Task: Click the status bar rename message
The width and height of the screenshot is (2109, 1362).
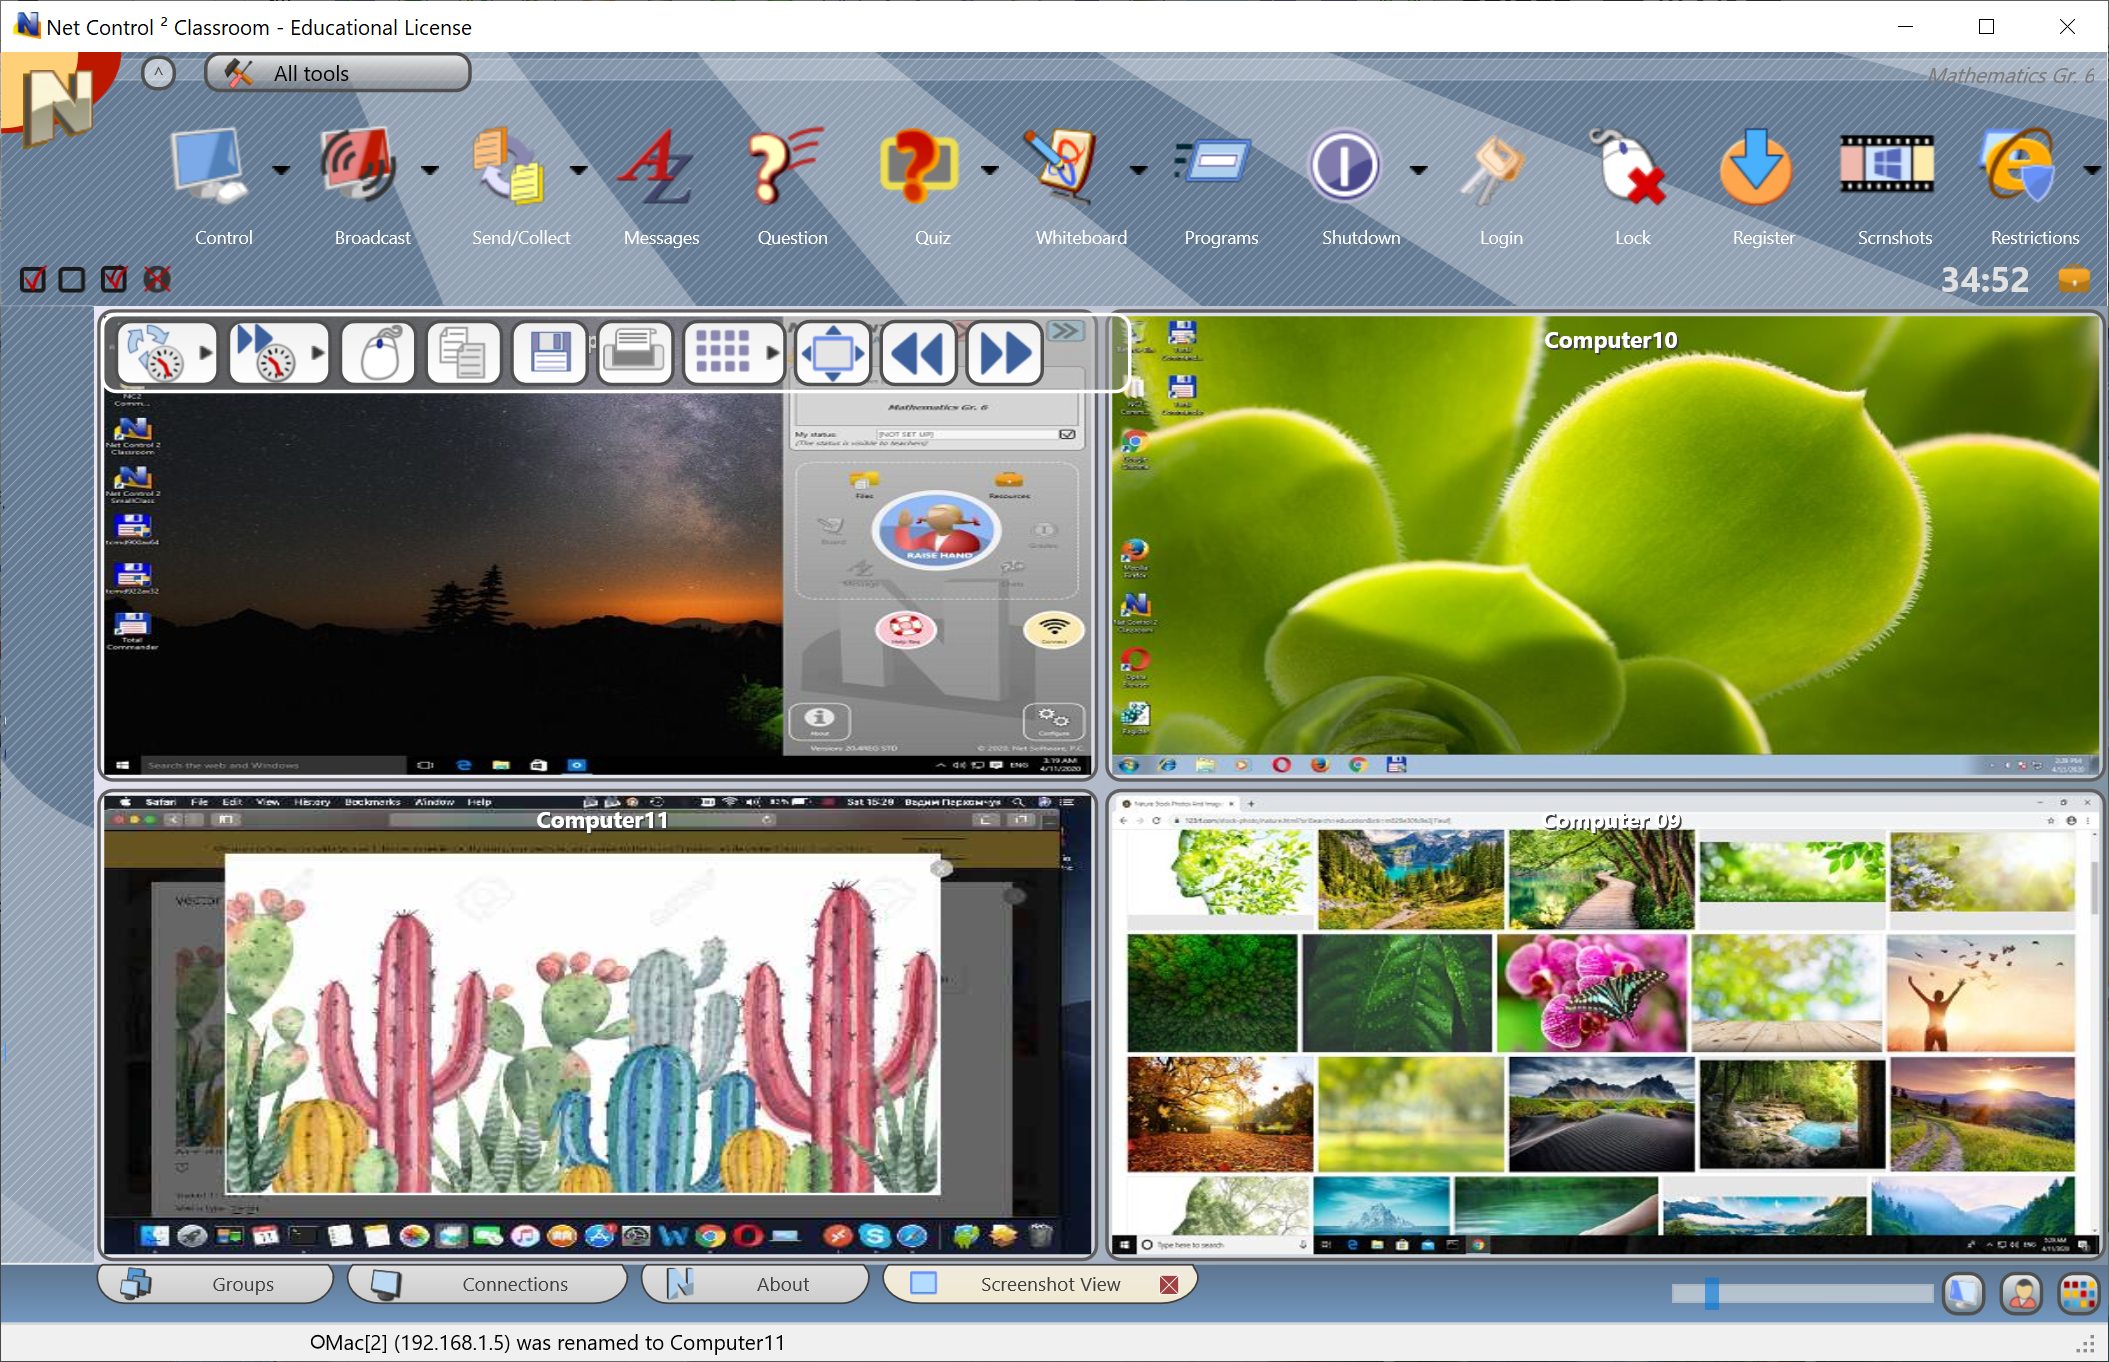Action: 547,1342
